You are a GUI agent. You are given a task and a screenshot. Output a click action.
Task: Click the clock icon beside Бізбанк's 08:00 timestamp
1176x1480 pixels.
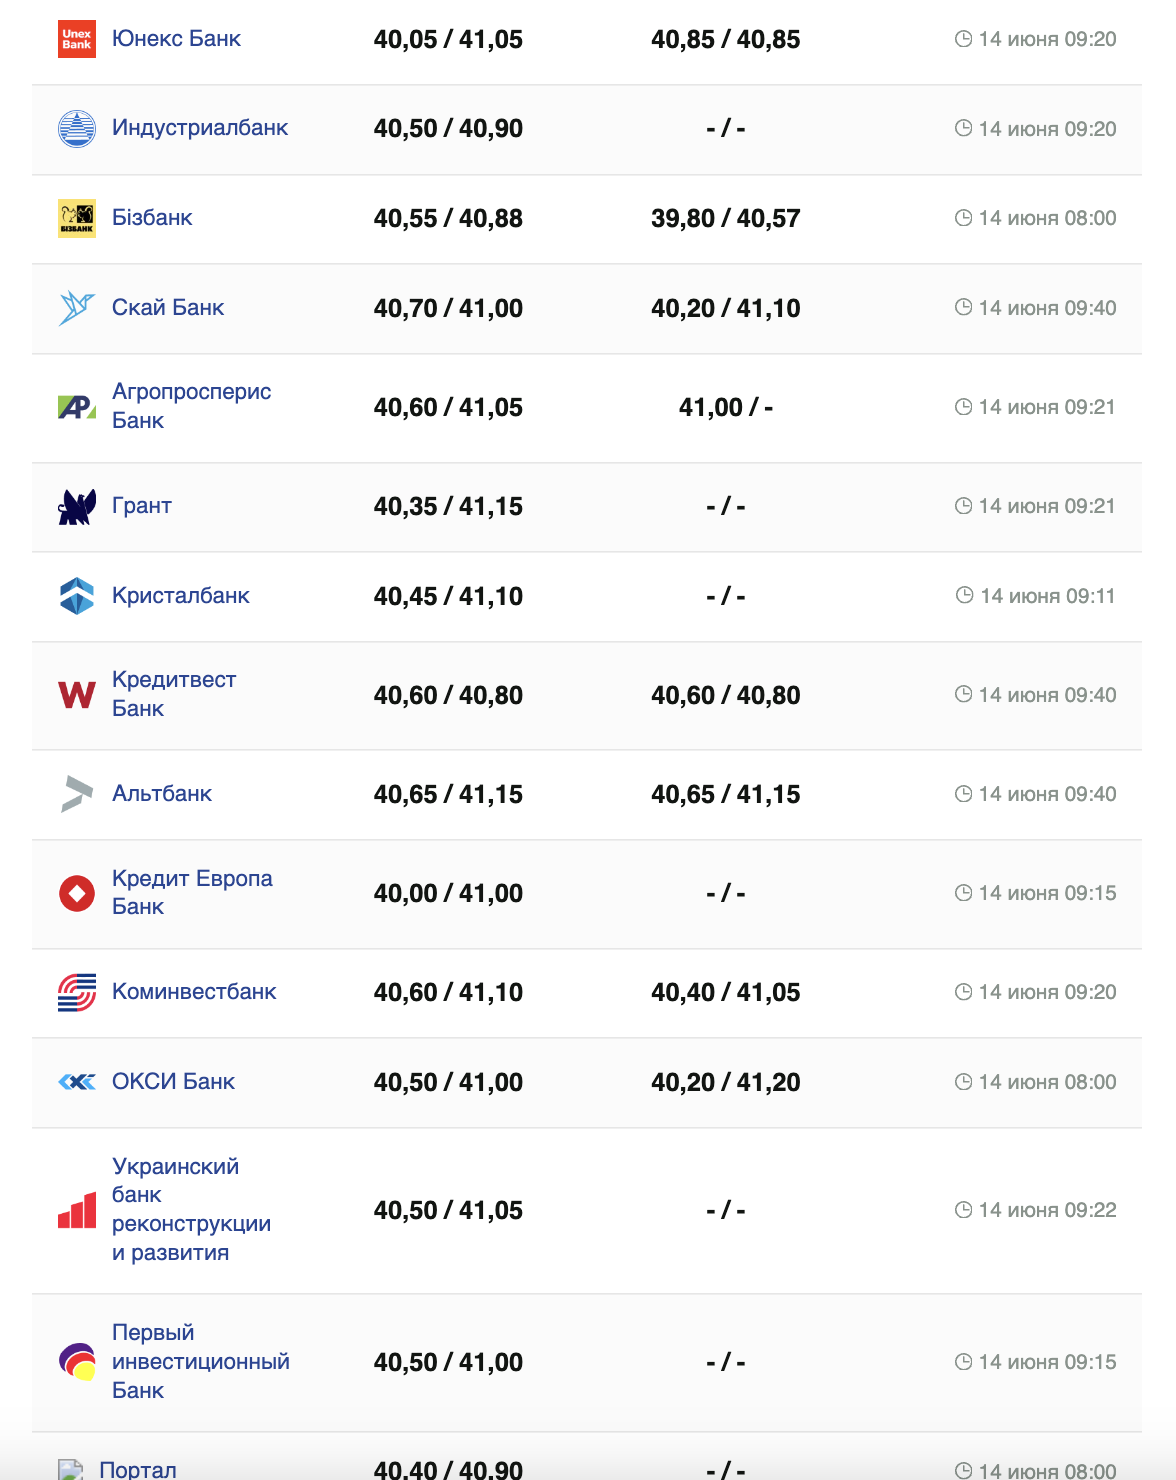[x=963, y=218]
